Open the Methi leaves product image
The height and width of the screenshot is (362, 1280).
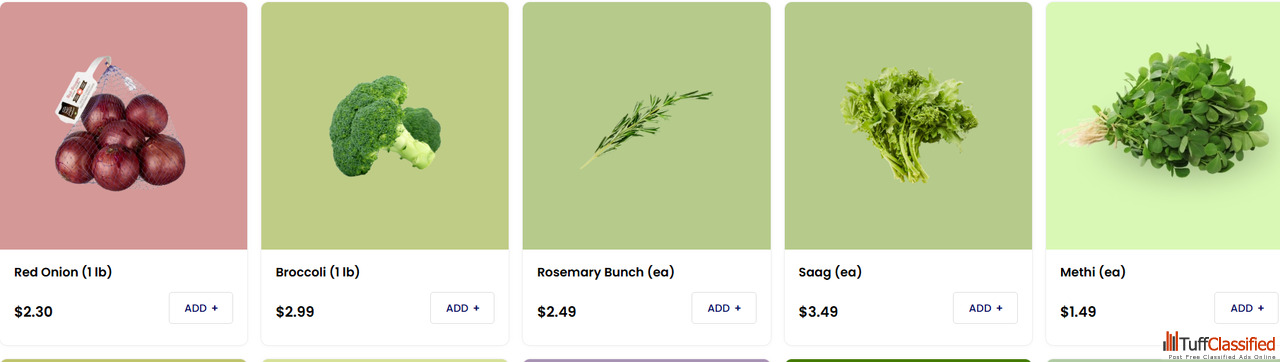click(x=1163, y=126)
